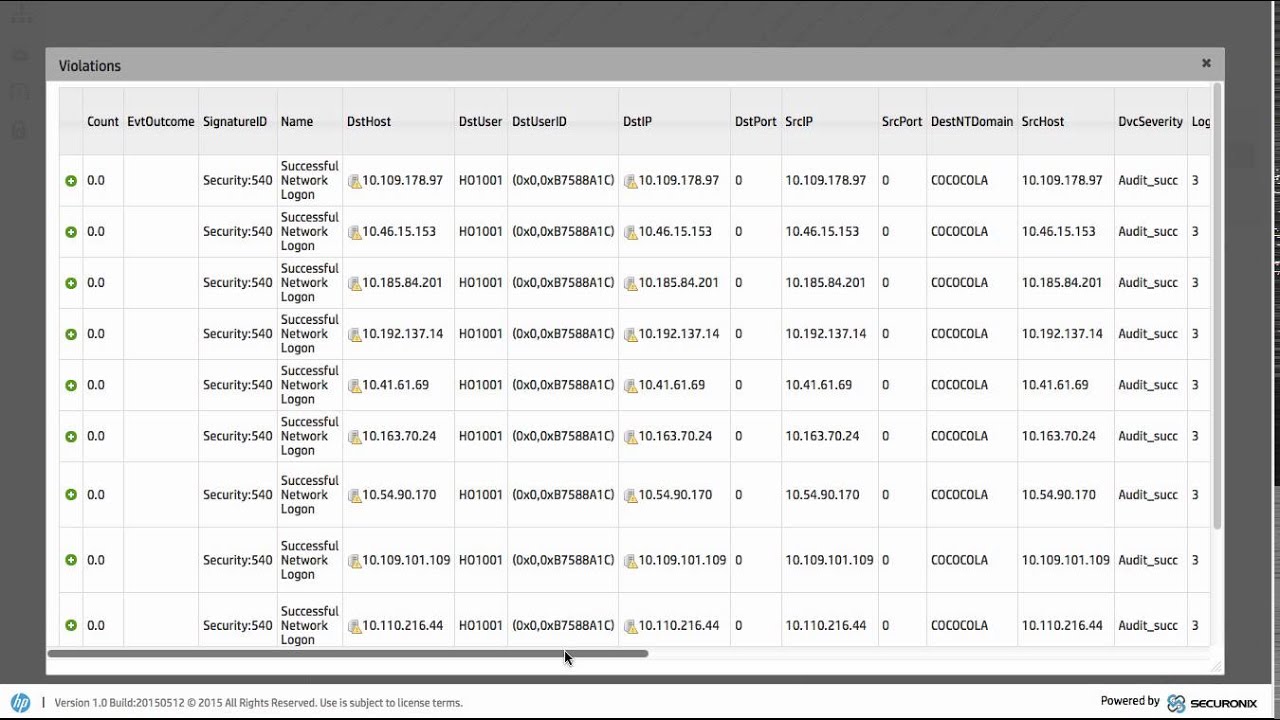This screenshot has height=720, width=1280.
Task: Click the warning icon in DstIP cell 10.41.61.69
Action: 630,385
